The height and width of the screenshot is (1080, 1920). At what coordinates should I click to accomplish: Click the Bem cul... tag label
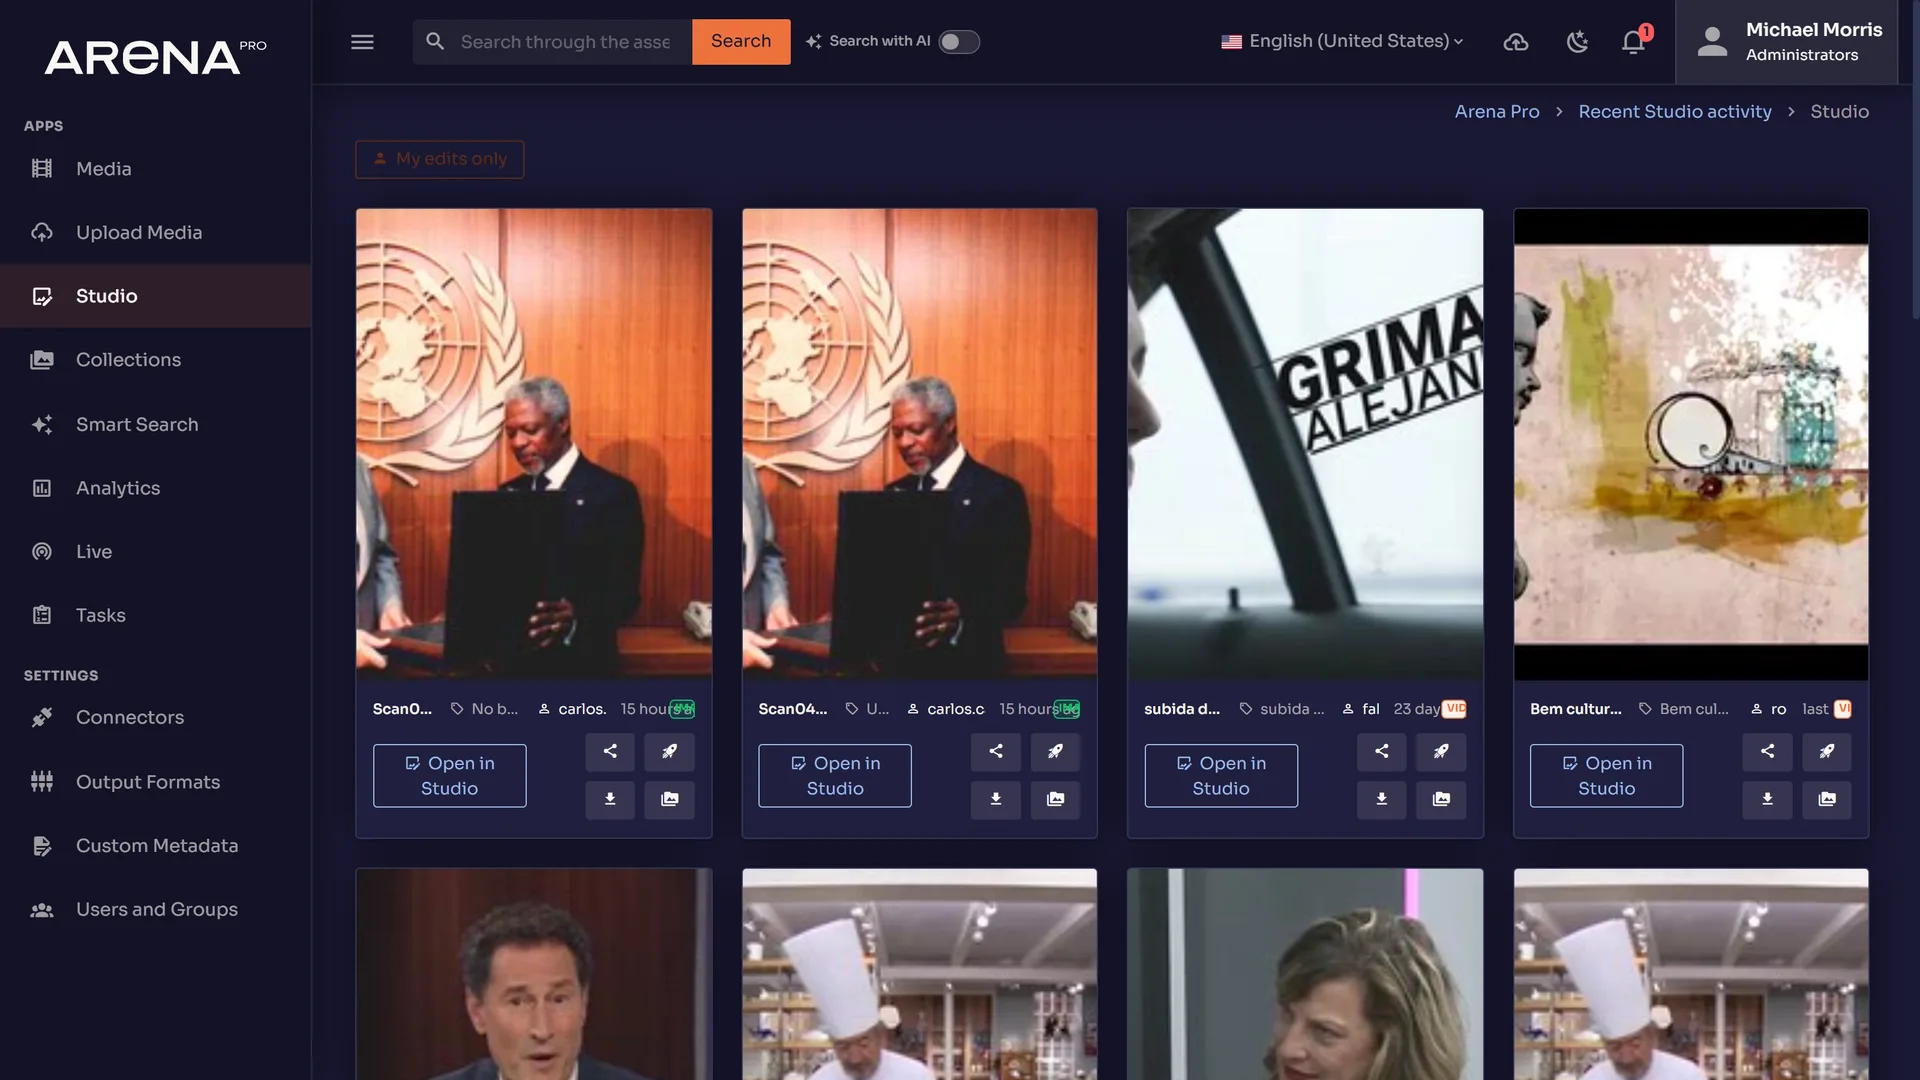point(1684,709)
